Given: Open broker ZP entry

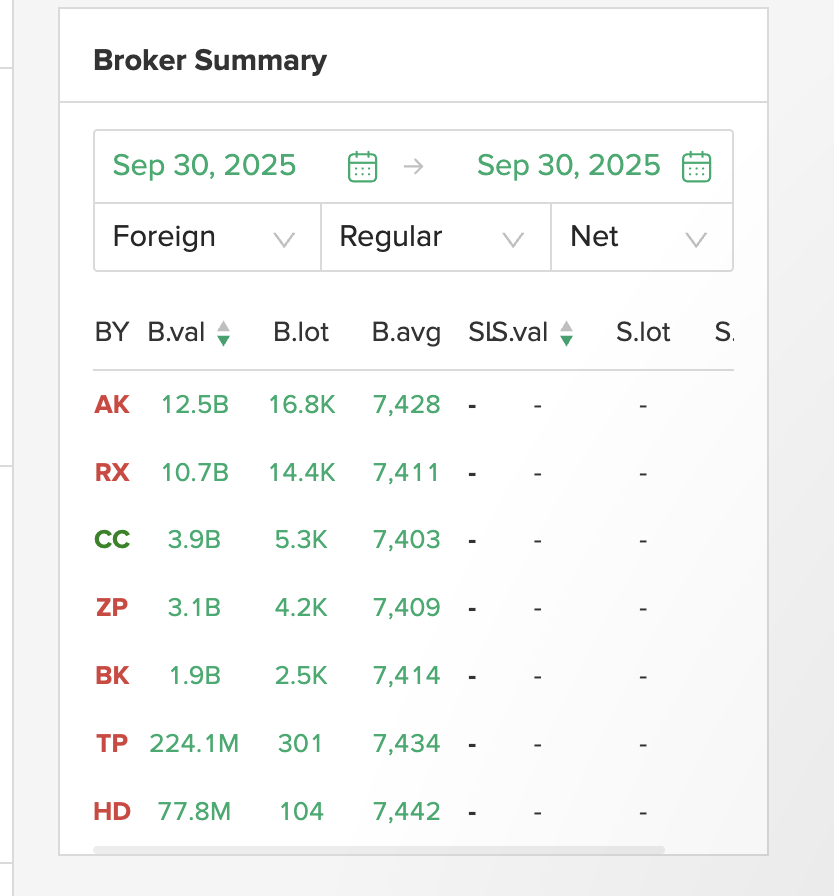Looking at the screenshot, I should click(112, 607).
